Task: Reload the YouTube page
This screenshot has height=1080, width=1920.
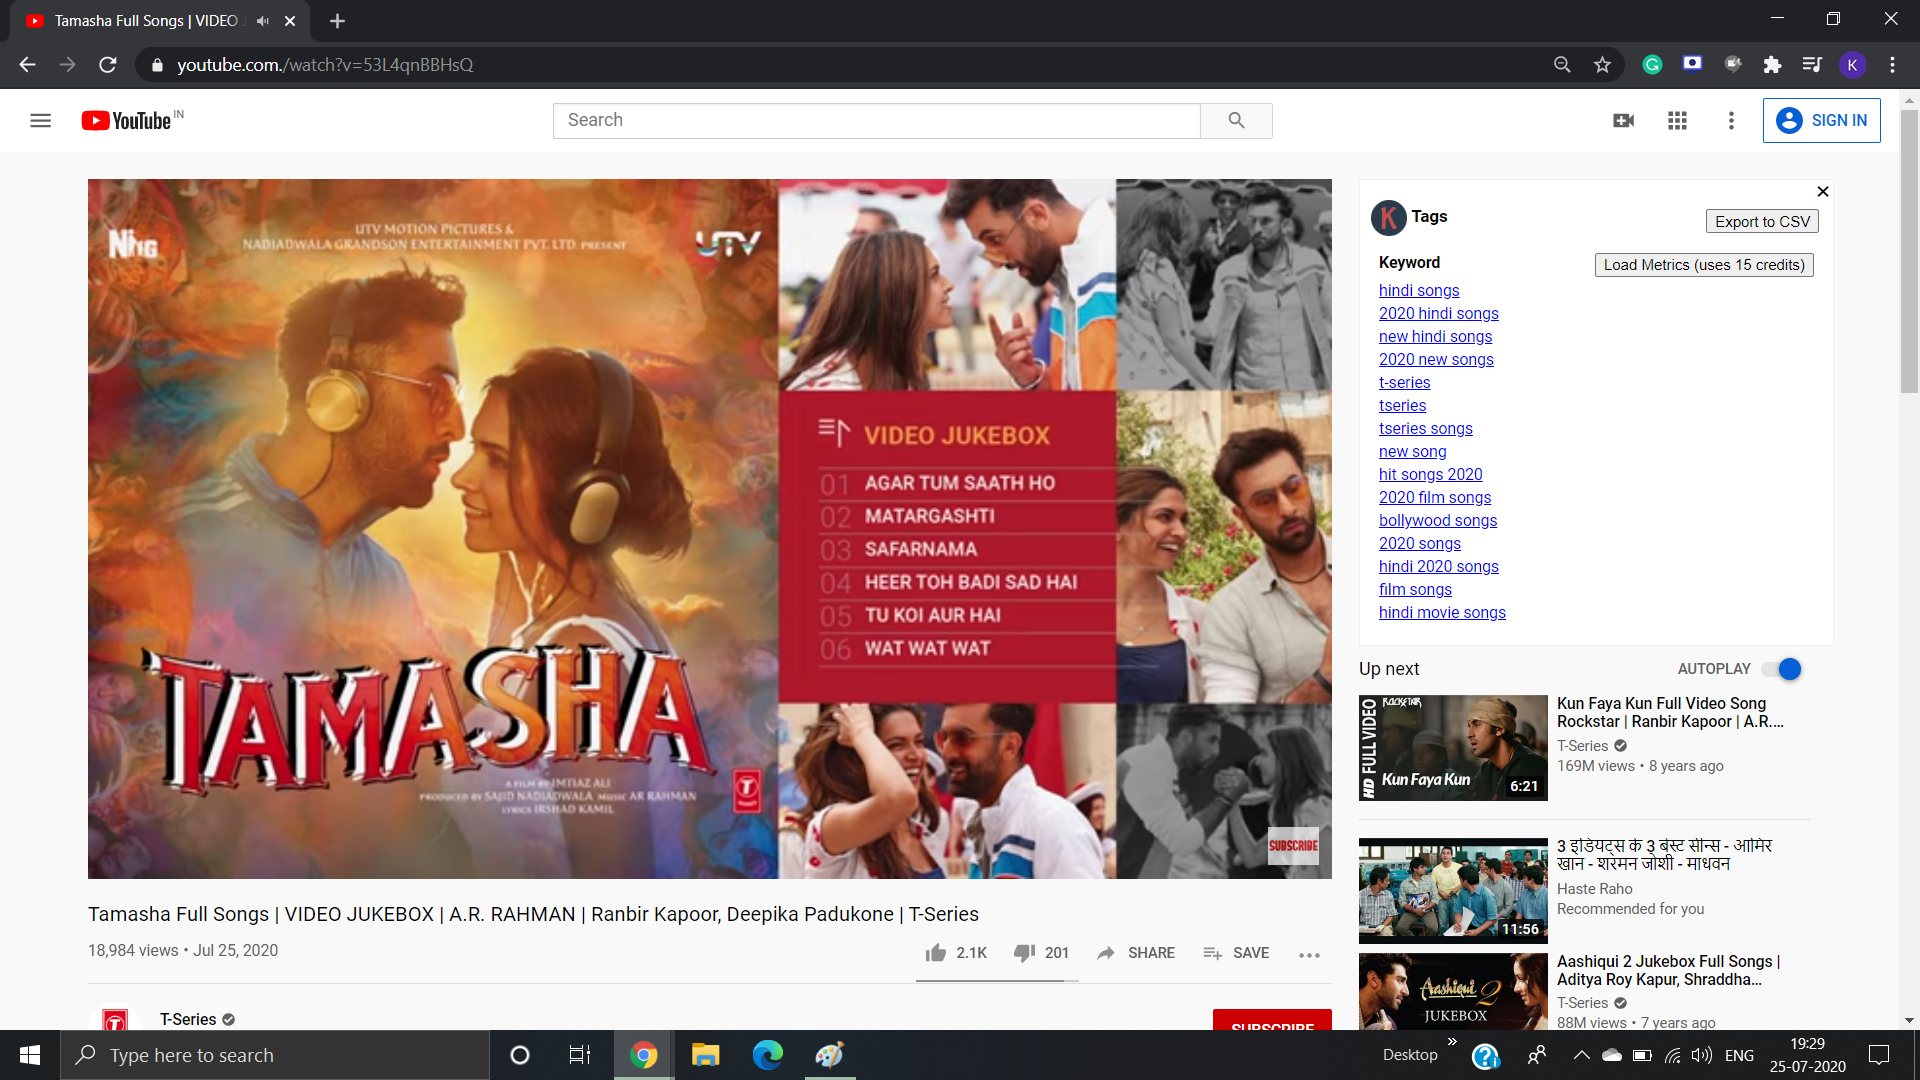Action: click(x=108, y=64)
